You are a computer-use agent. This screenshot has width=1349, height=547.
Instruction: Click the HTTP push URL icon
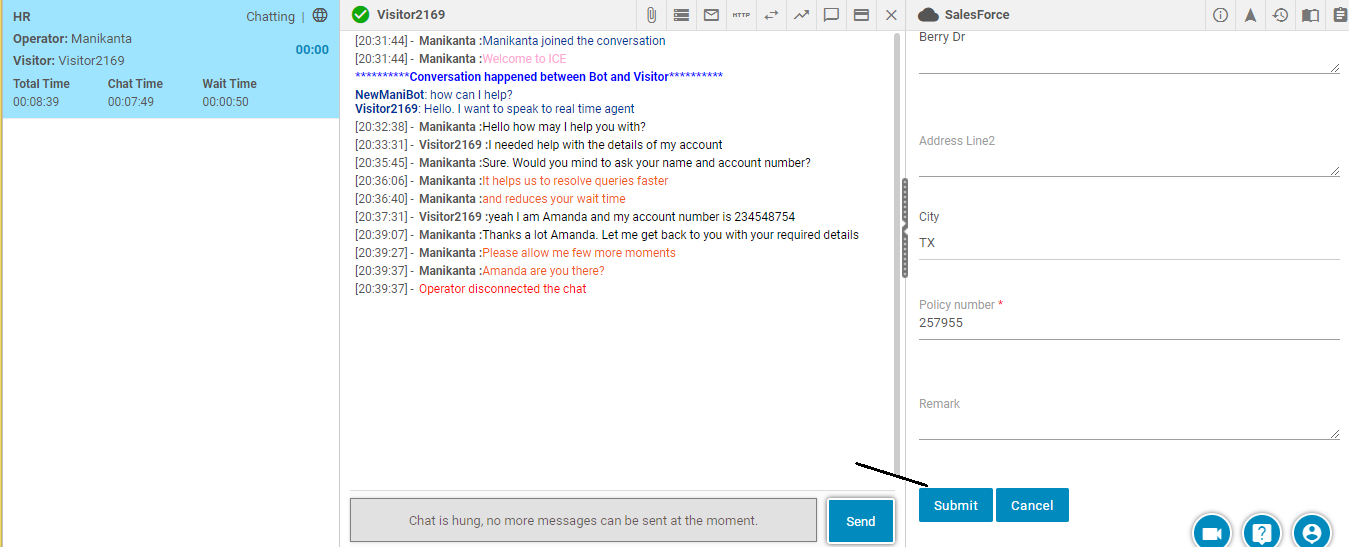point(741,15)
